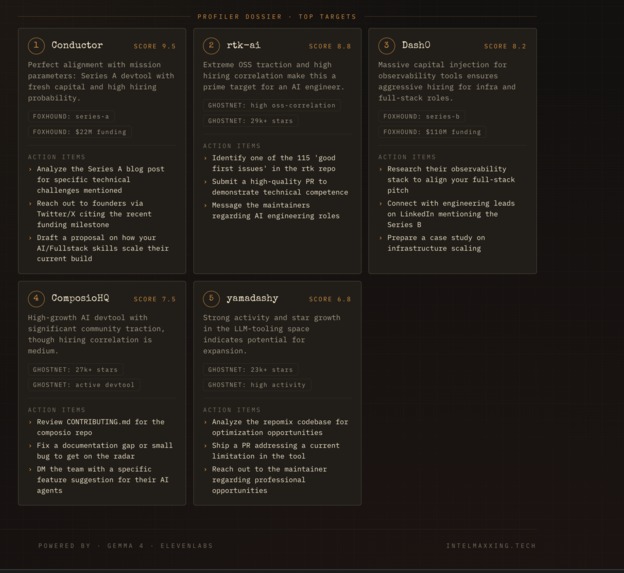Click the SCORE 8.8 label

(330, 46)
